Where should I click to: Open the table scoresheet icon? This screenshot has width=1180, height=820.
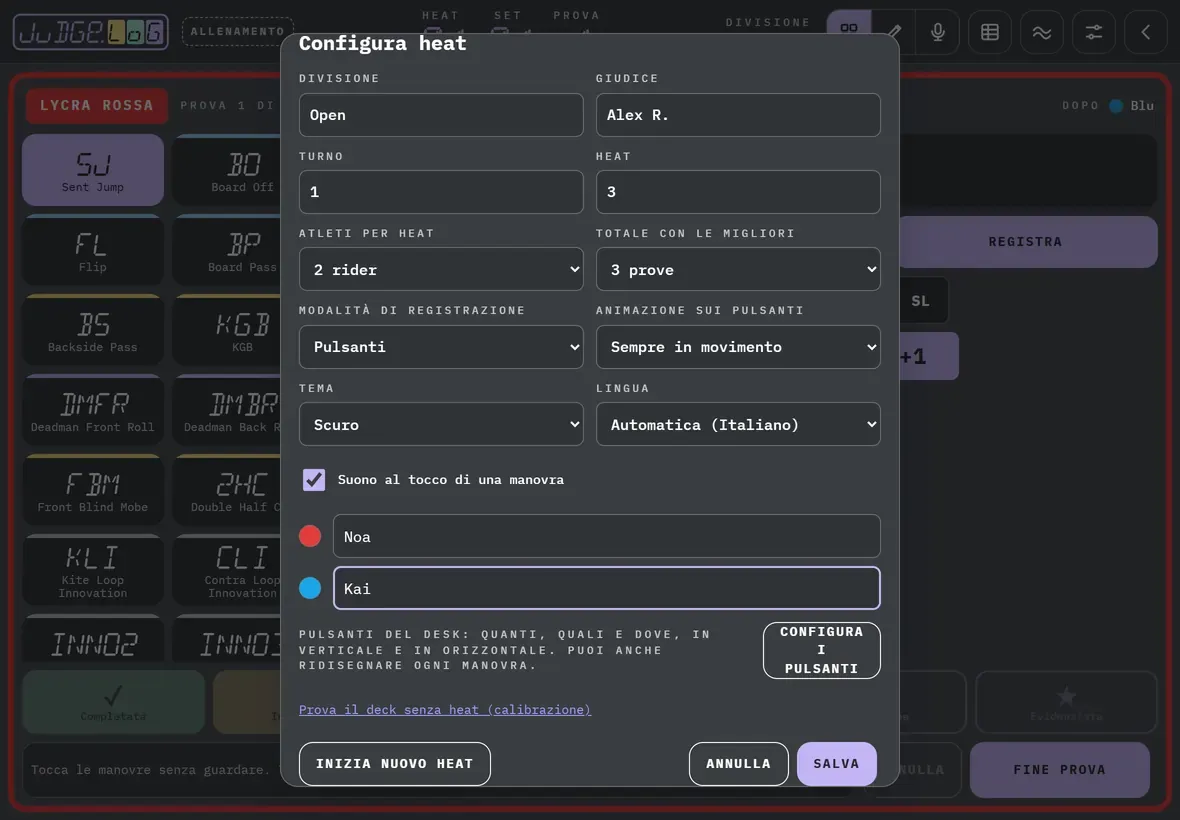(x=990, y=32)
